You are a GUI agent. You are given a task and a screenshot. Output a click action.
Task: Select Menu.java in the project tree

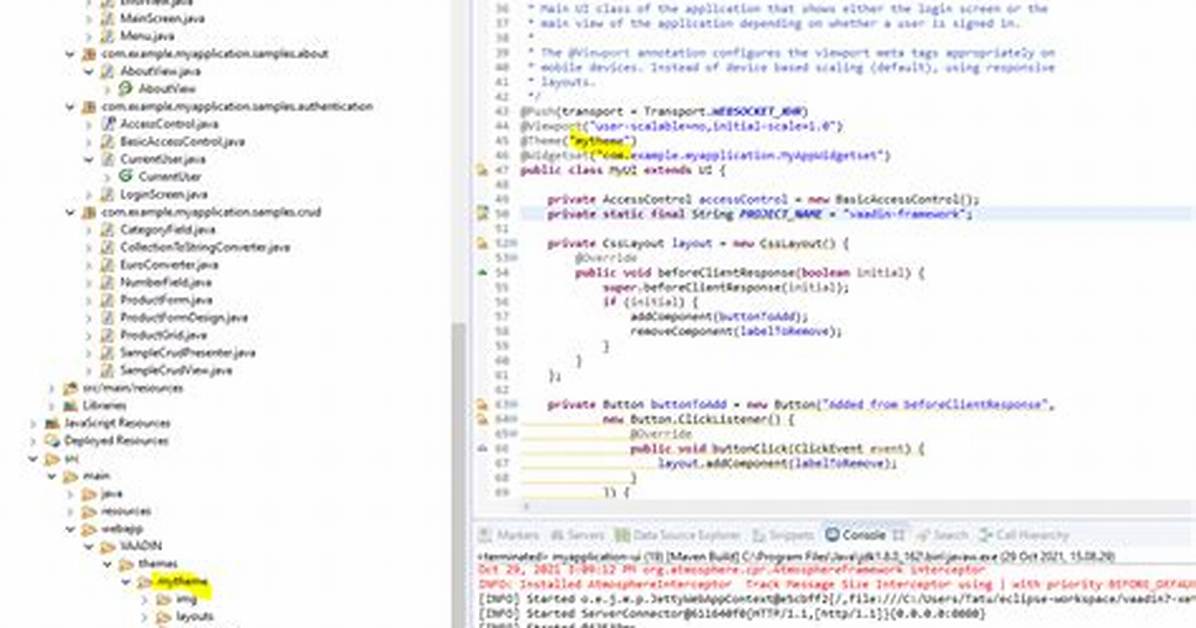point(146,36)
